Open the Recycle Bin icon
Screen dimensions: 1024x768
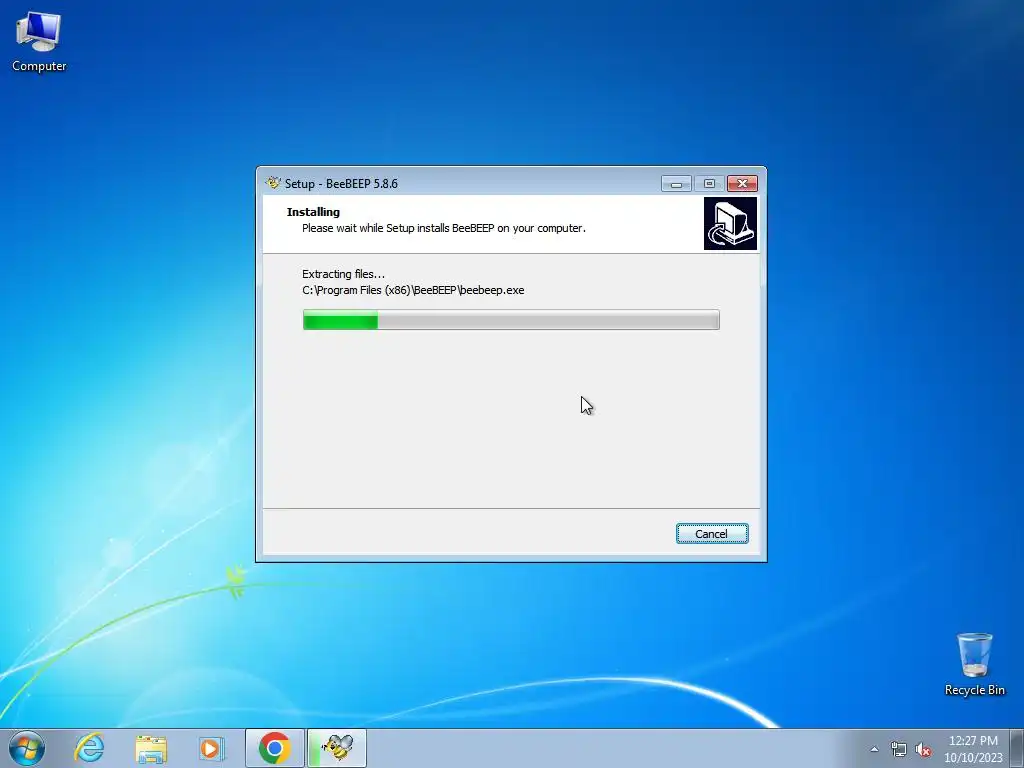pos(974,664)
